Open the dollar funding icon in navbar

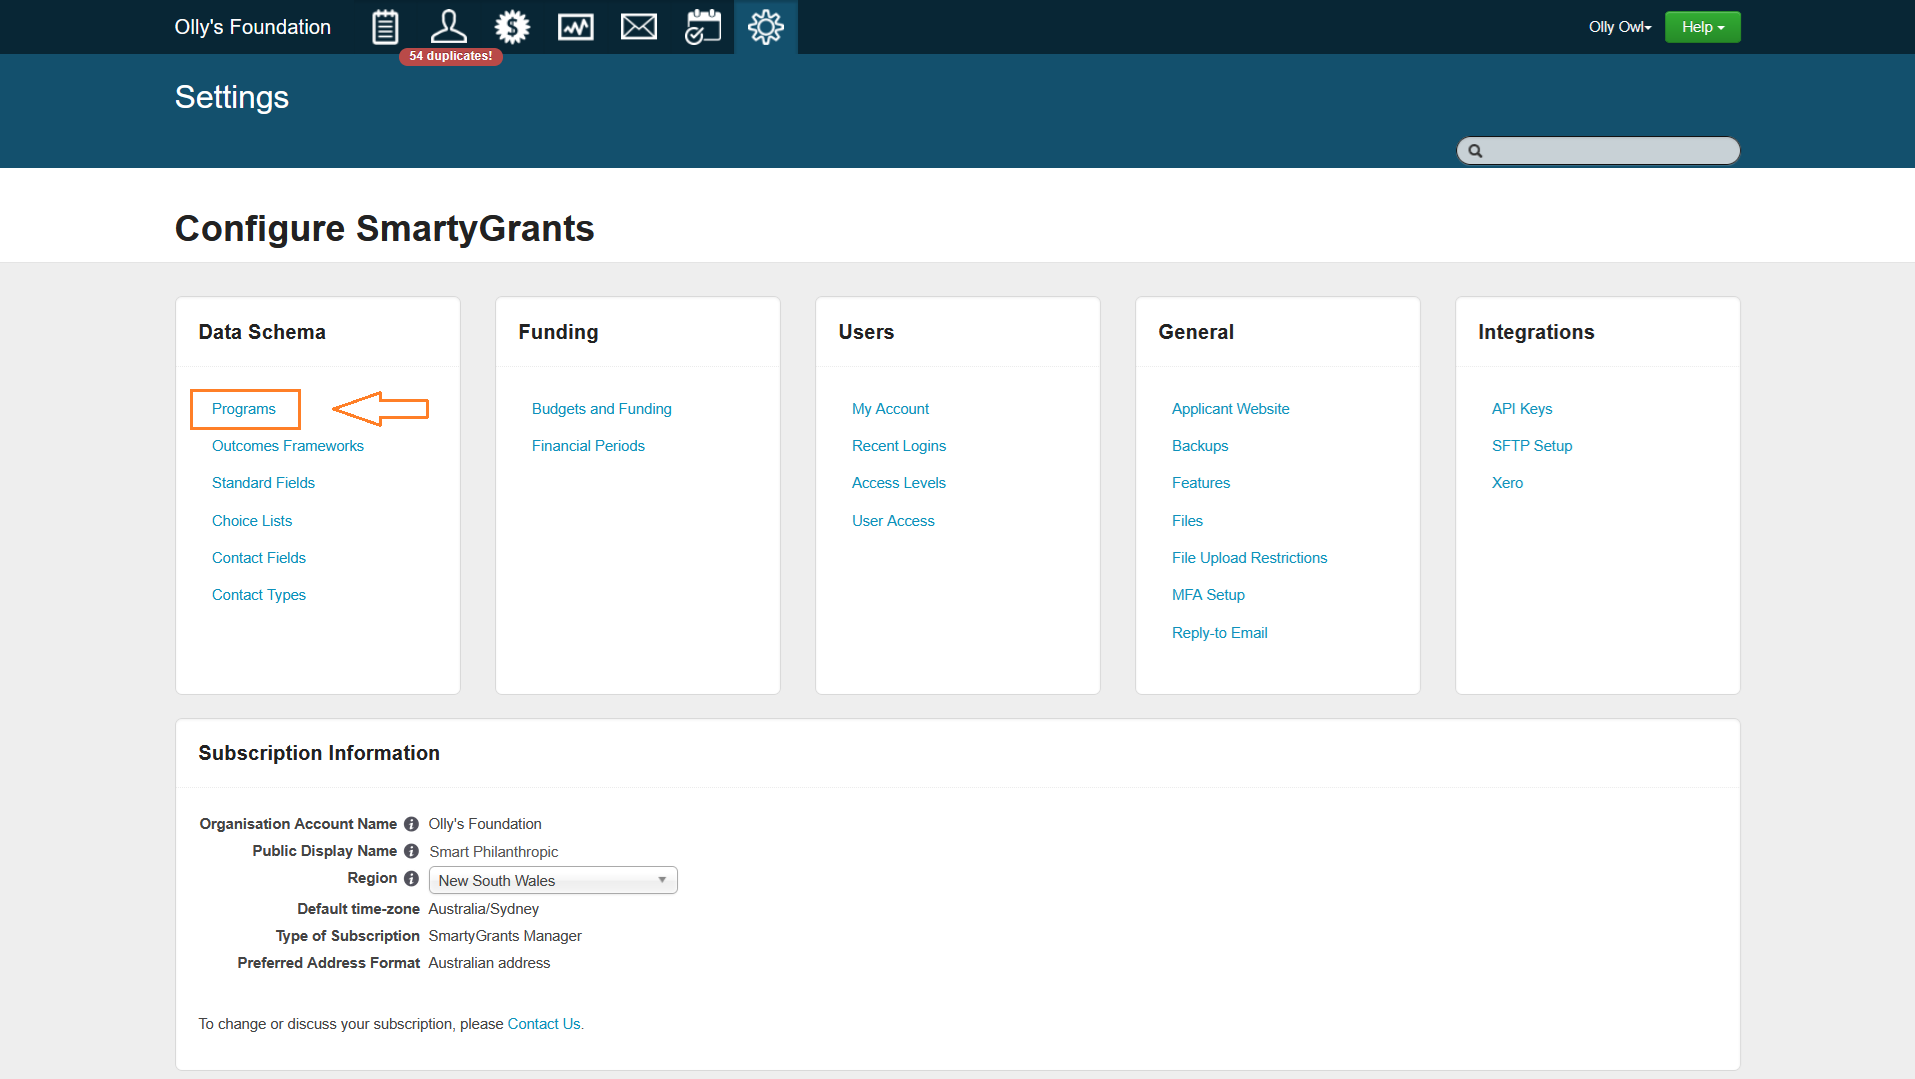click(x=512, y=27)
